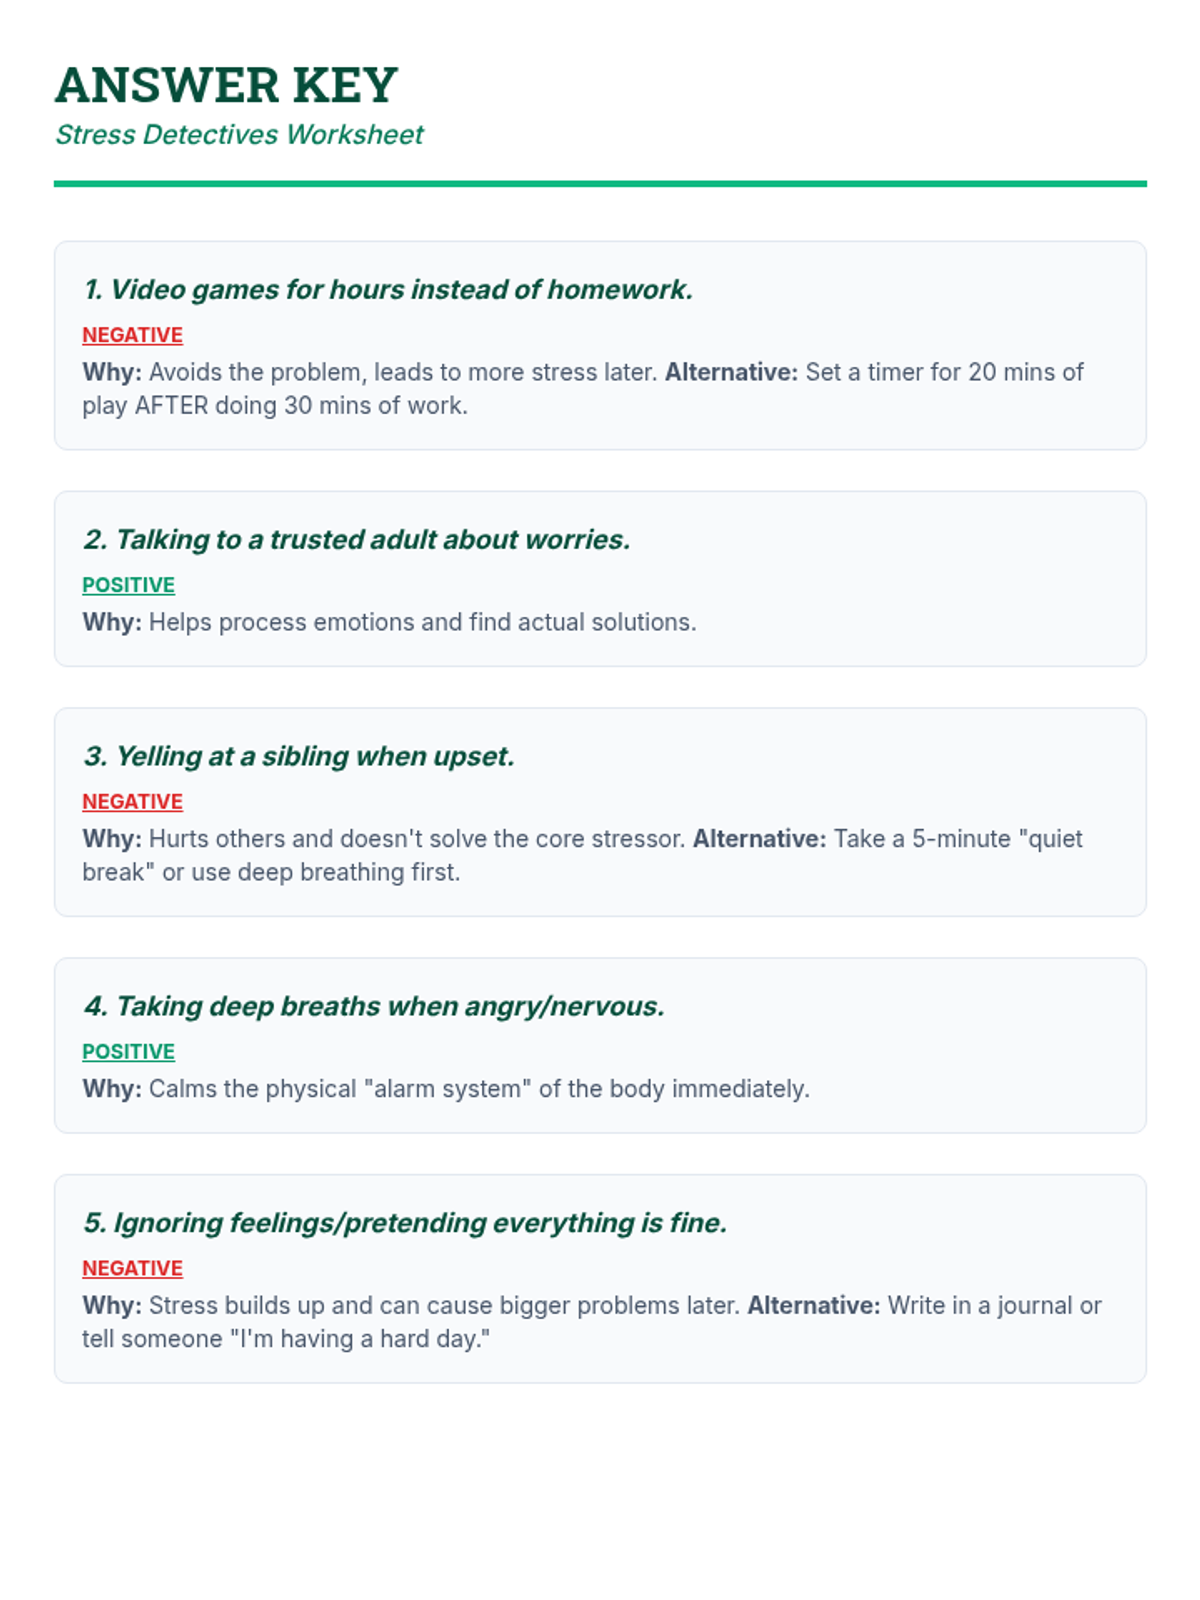Click the heading about video games instead of homework

388,290
